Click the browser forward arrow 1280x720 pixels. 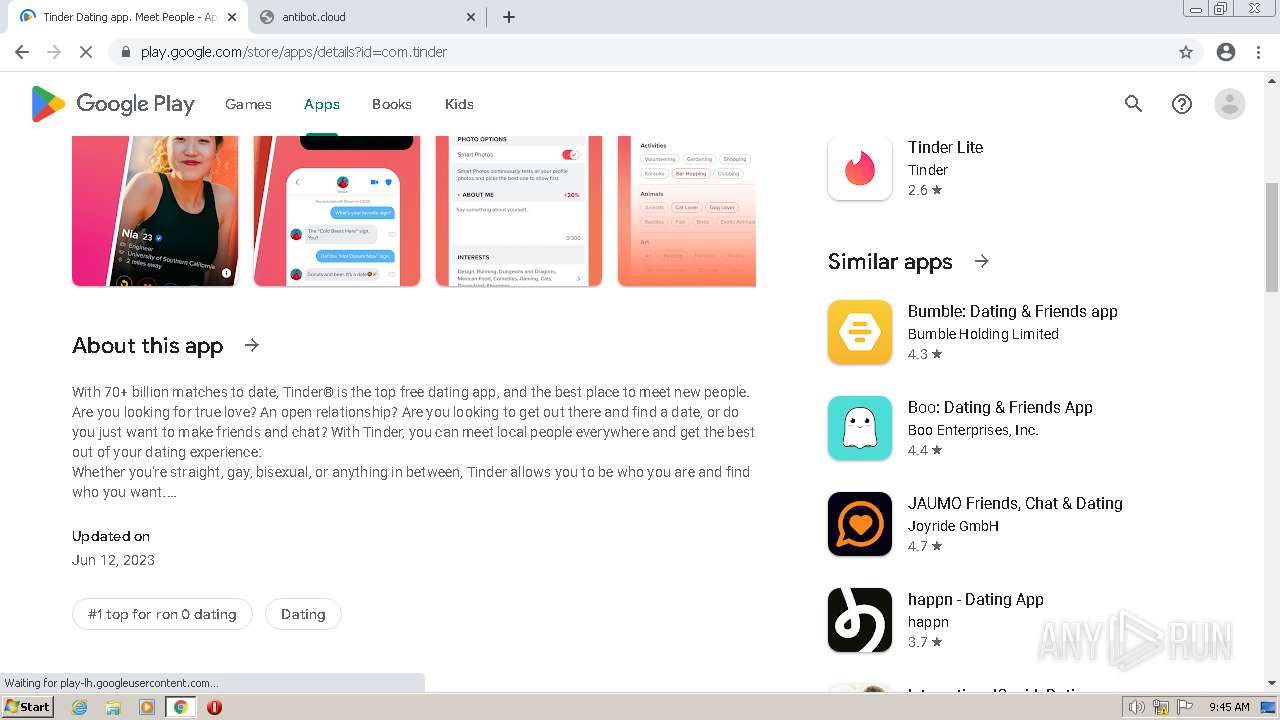tap(54, 52)
